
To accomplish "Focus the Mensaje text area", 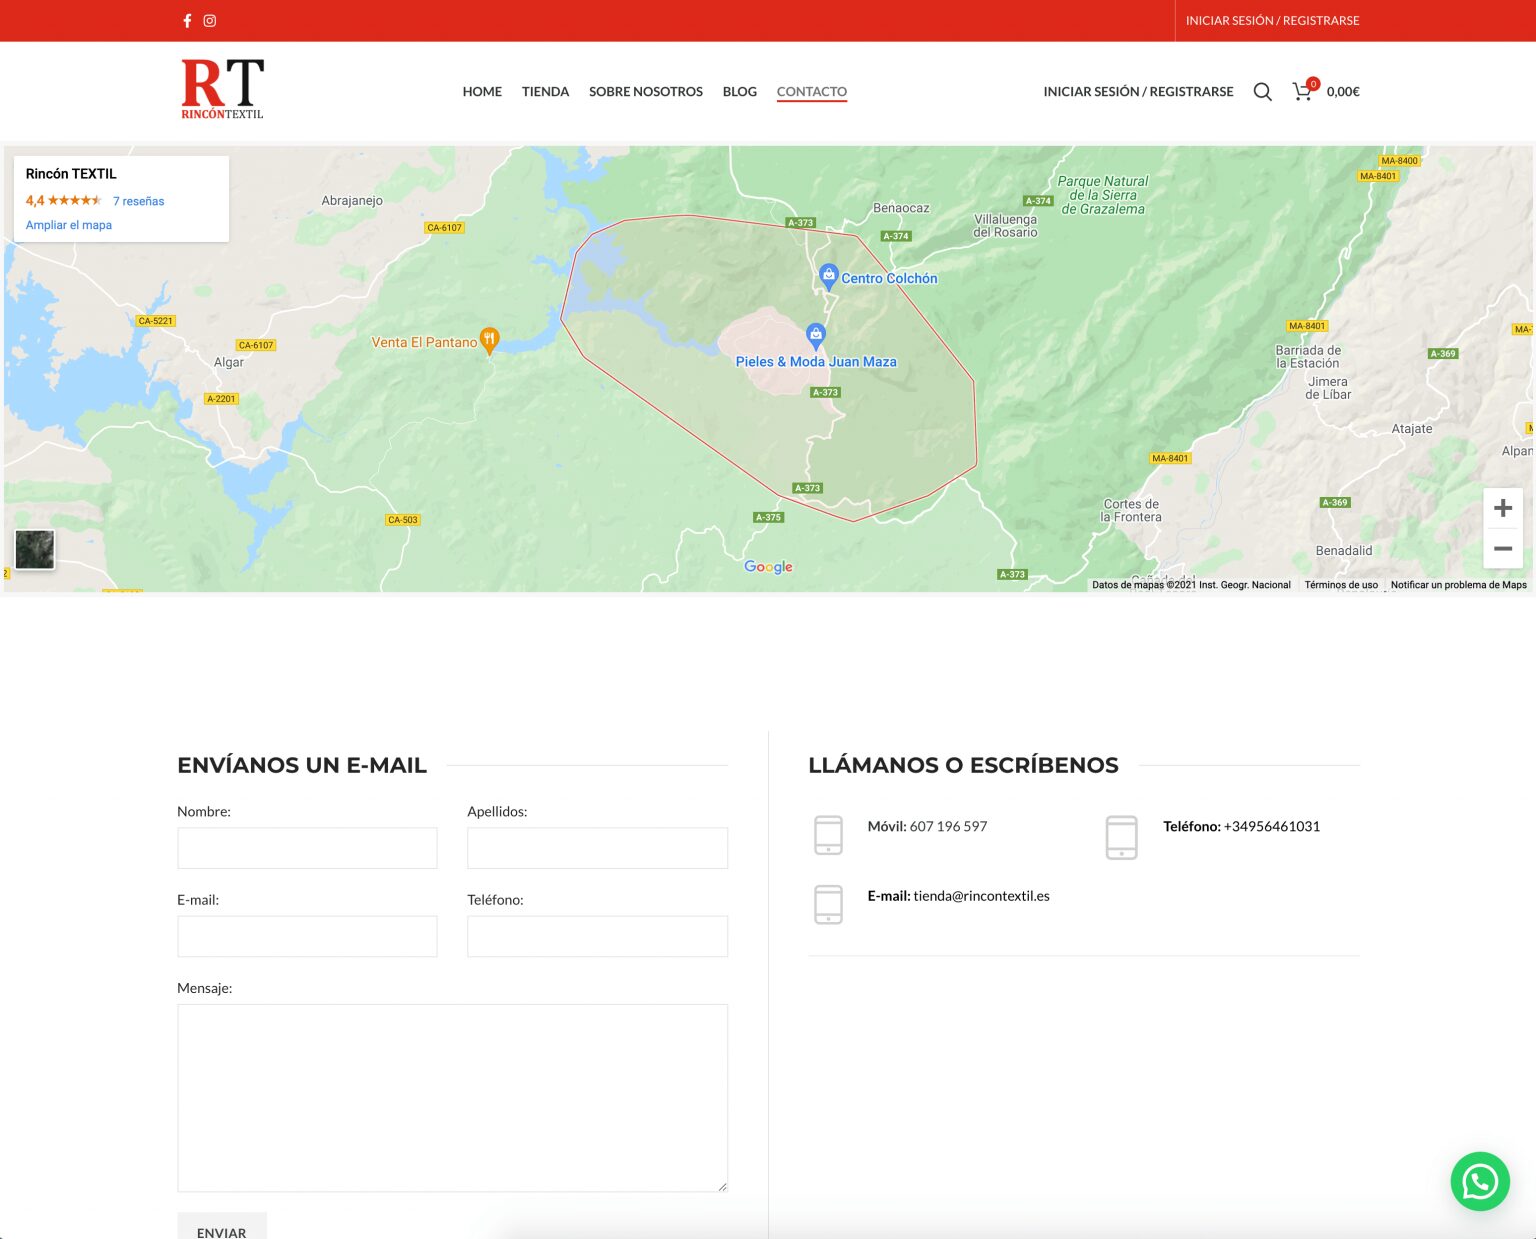I will 452,1097.
